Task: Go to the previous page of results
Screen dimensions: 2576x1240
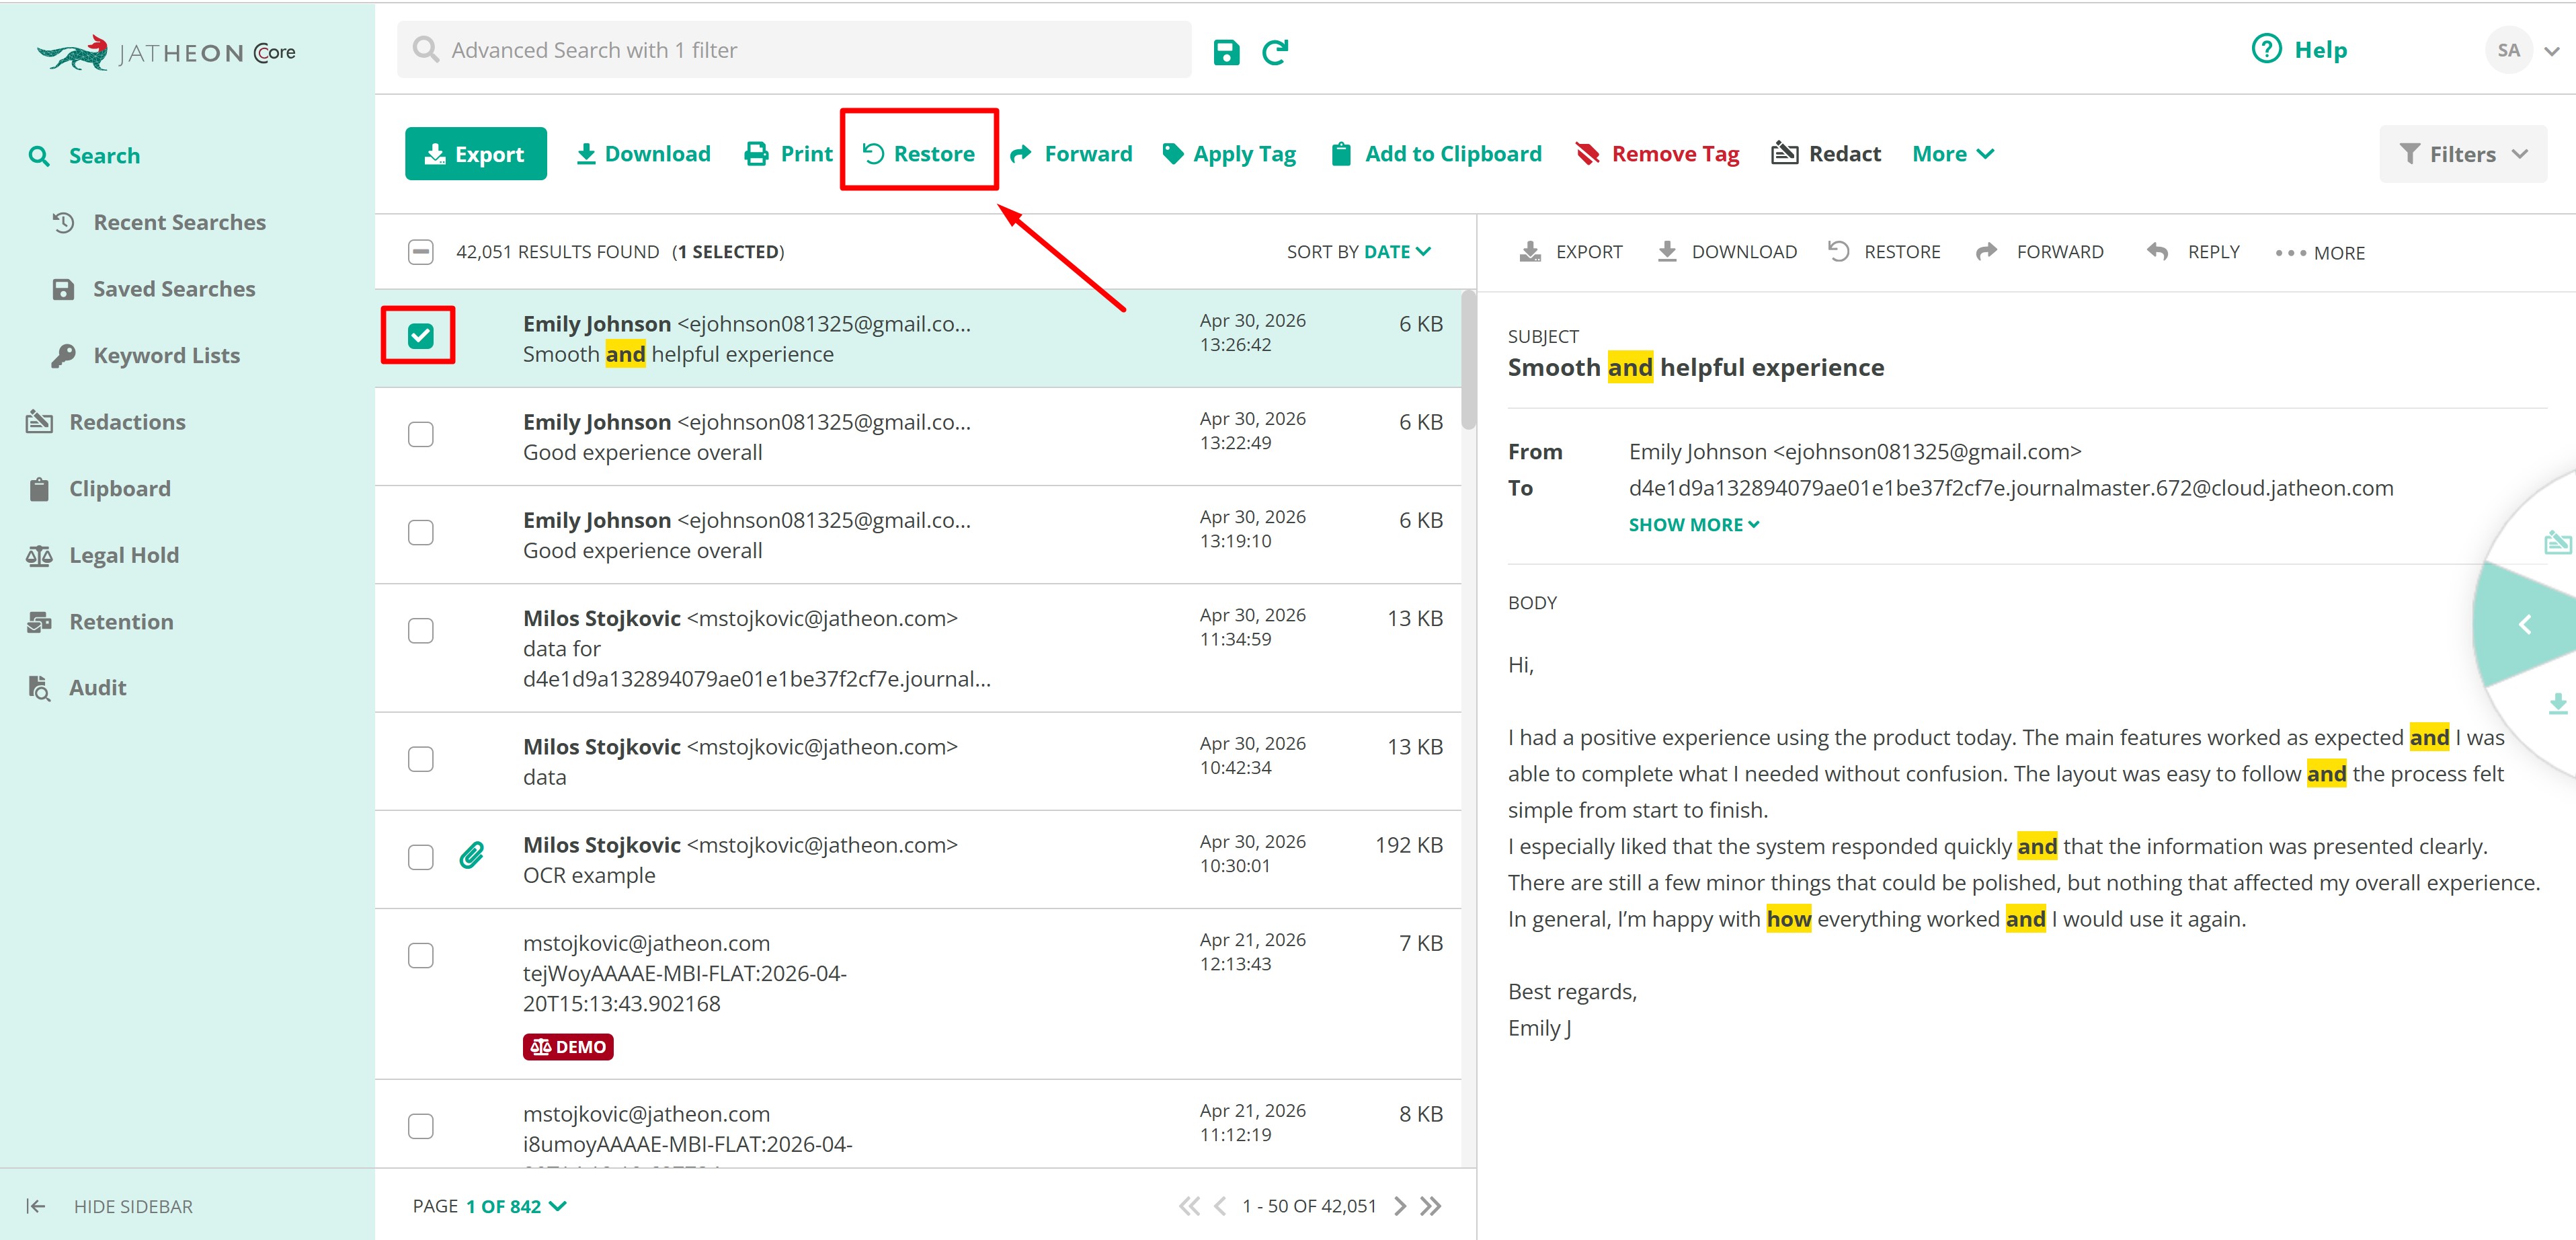Action: point(1220,1206)
